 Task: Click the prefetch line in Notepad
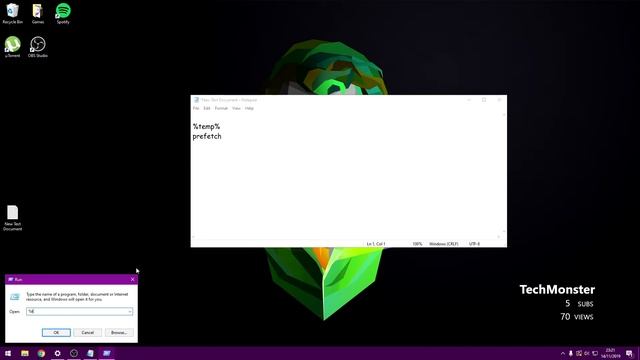(207, 136)
